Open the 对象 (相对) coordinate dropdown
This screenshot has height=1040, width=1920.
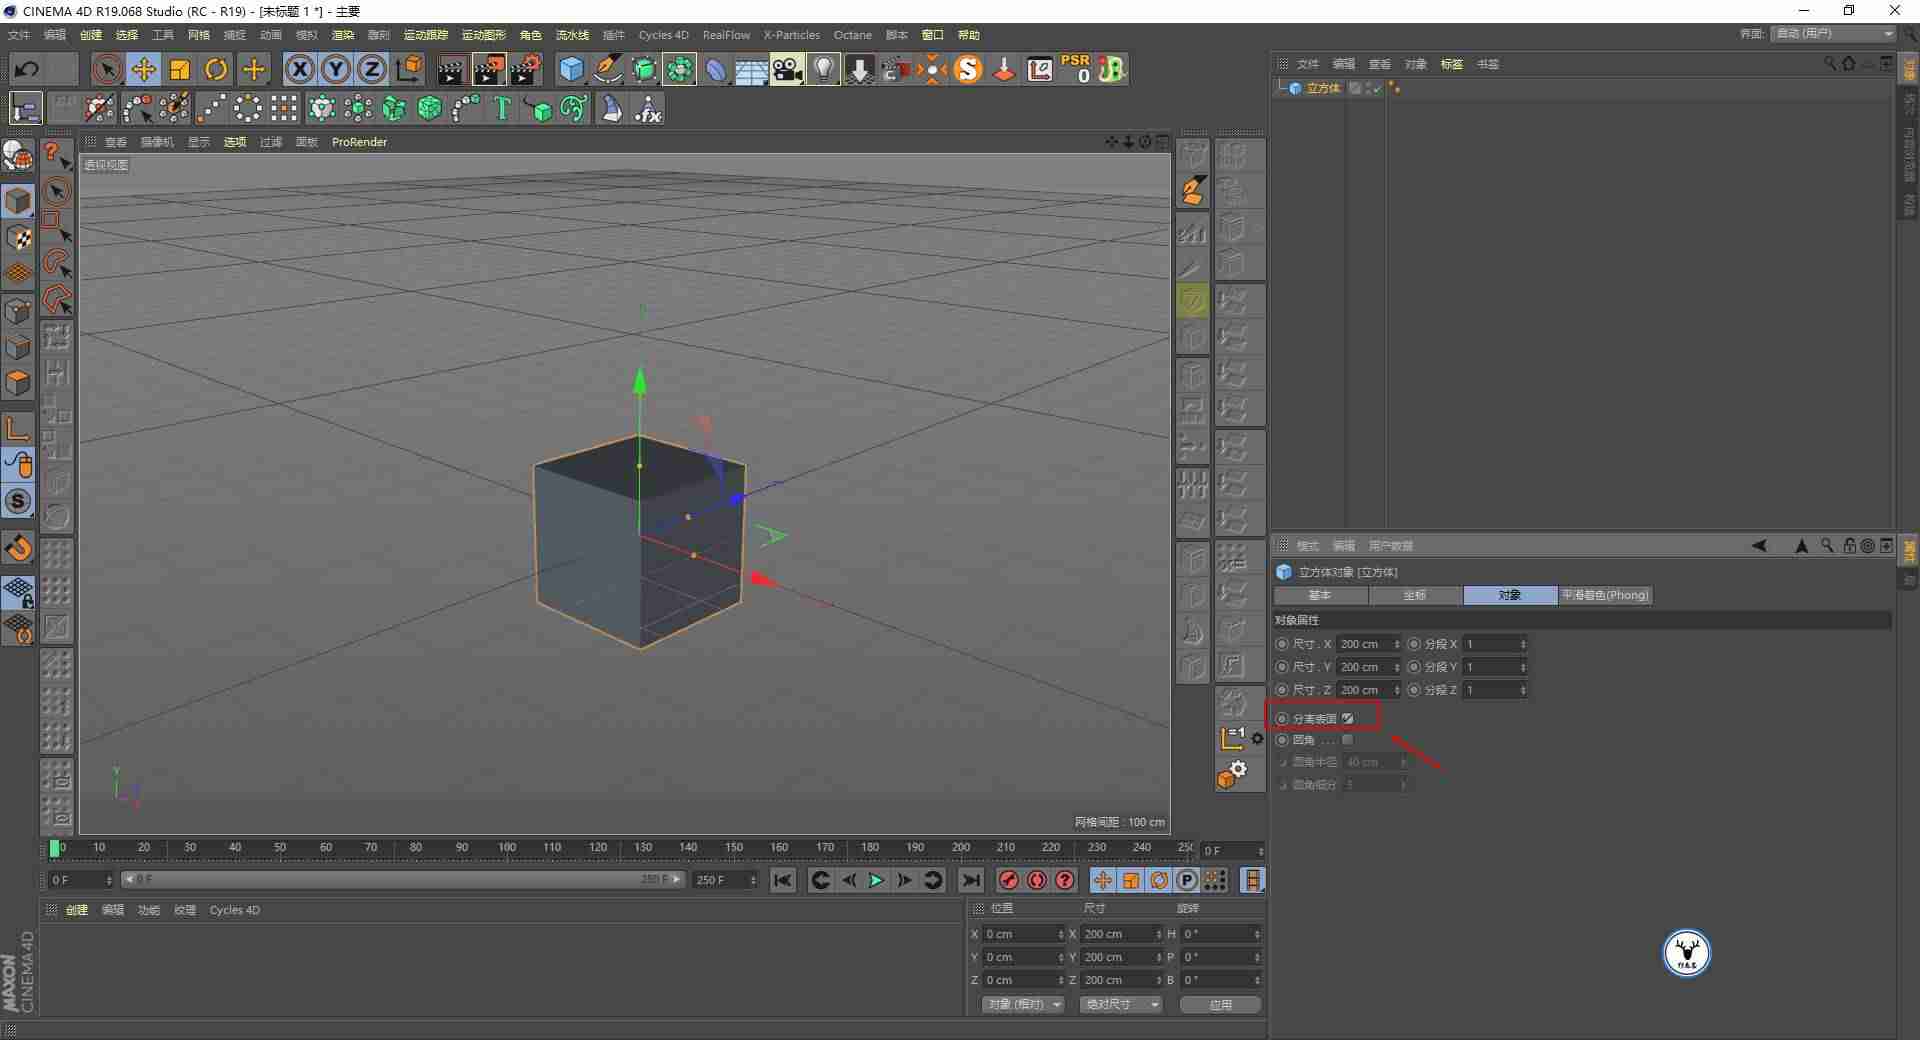click(1022, 1004)
